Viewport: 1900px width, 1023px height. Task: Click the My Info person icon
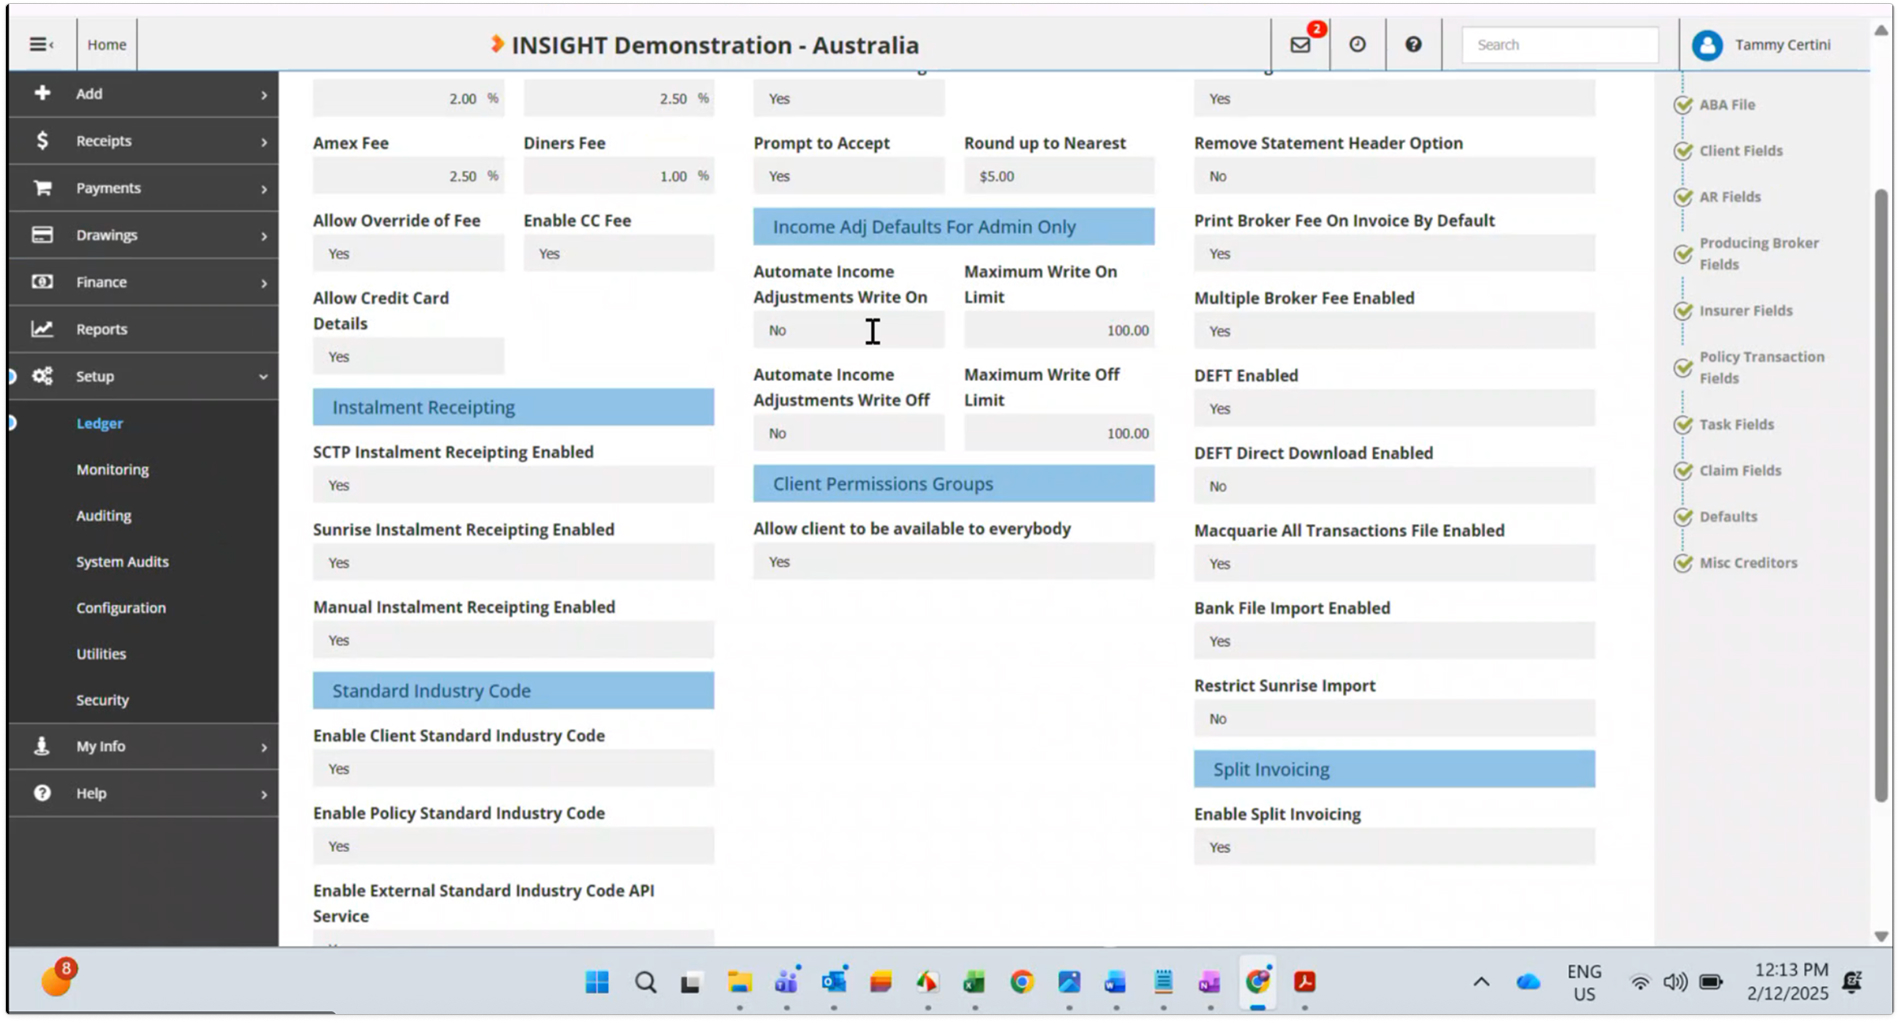pyautogui.click(x=42, y=746)
